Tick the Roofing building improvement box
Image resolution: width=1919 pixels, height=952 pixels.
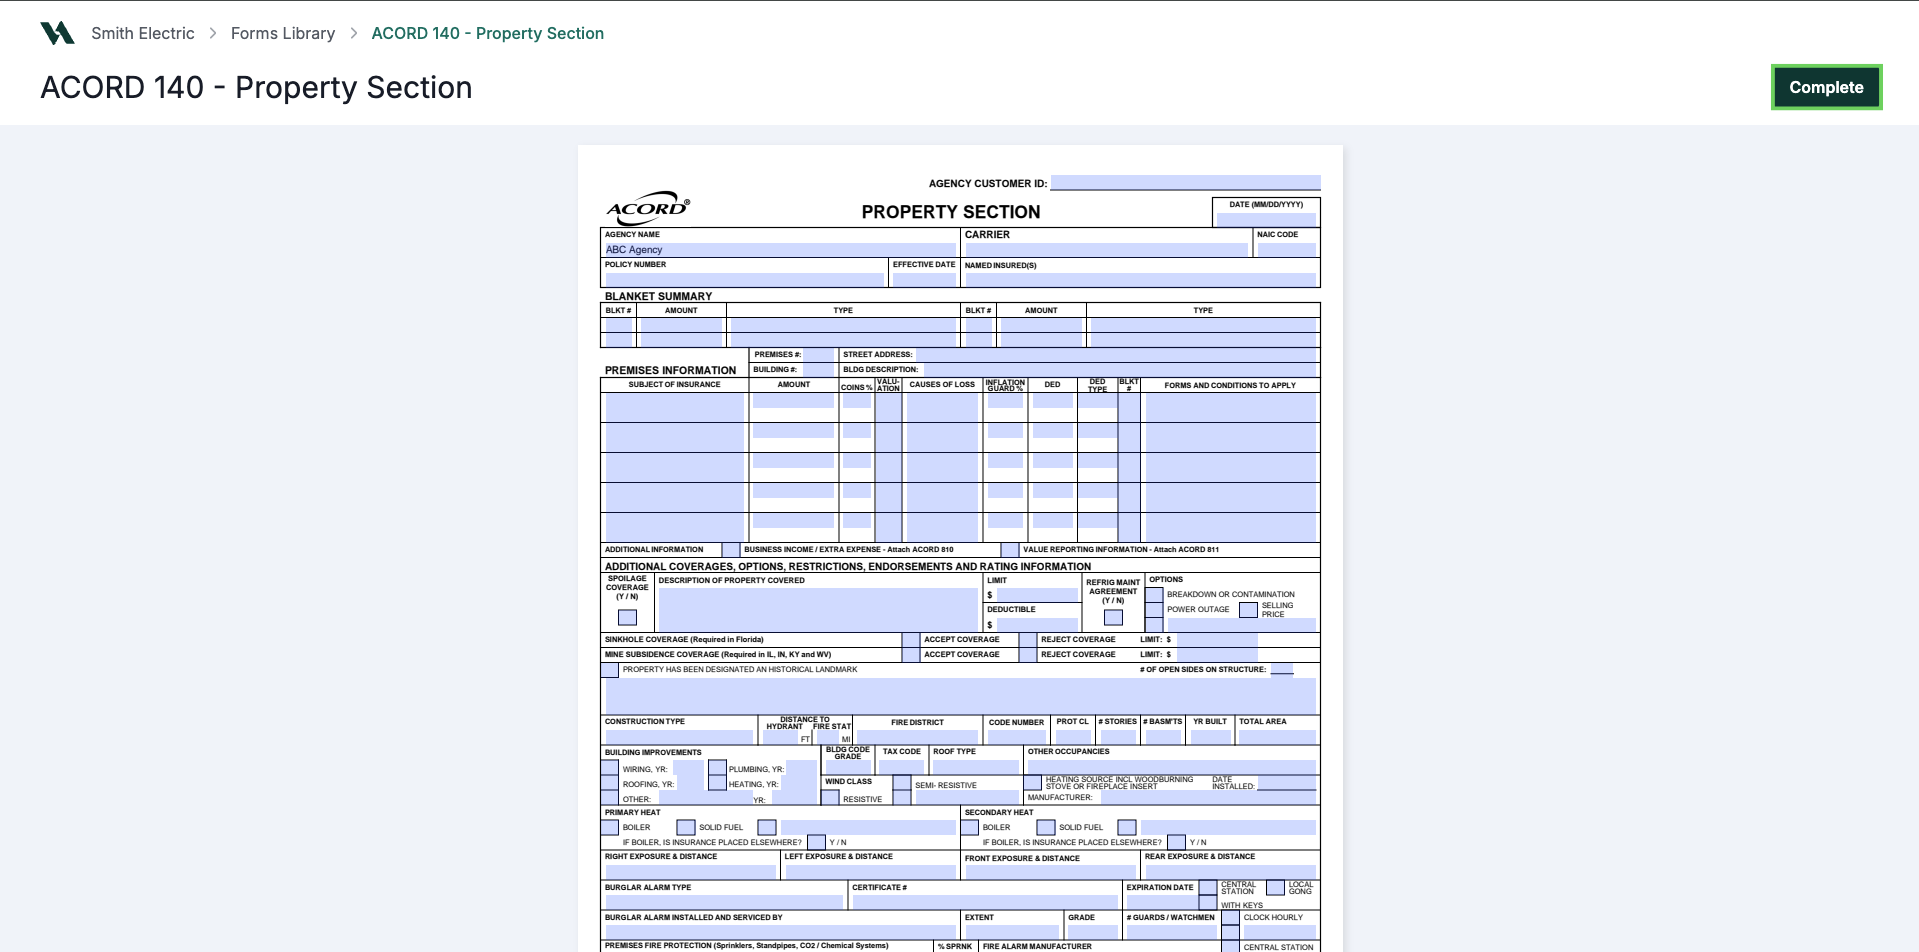610,784
